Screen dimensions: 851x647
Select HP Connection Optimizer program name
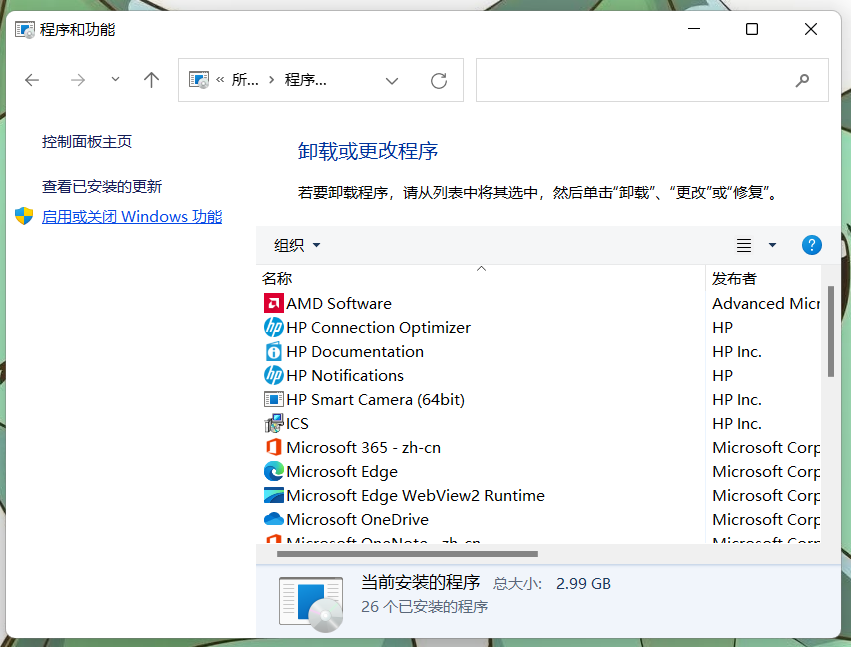378,327
